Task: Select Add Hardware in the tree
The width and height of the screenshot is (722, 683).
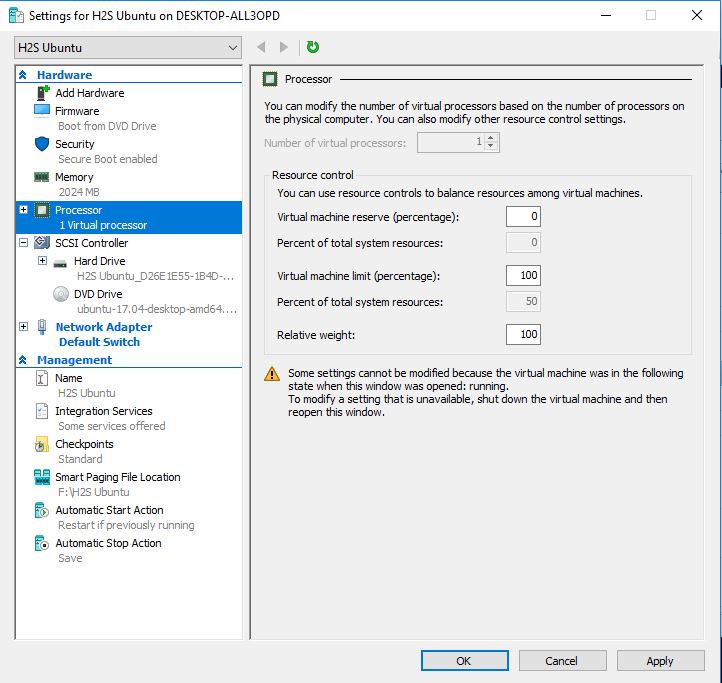Action: 90,93
